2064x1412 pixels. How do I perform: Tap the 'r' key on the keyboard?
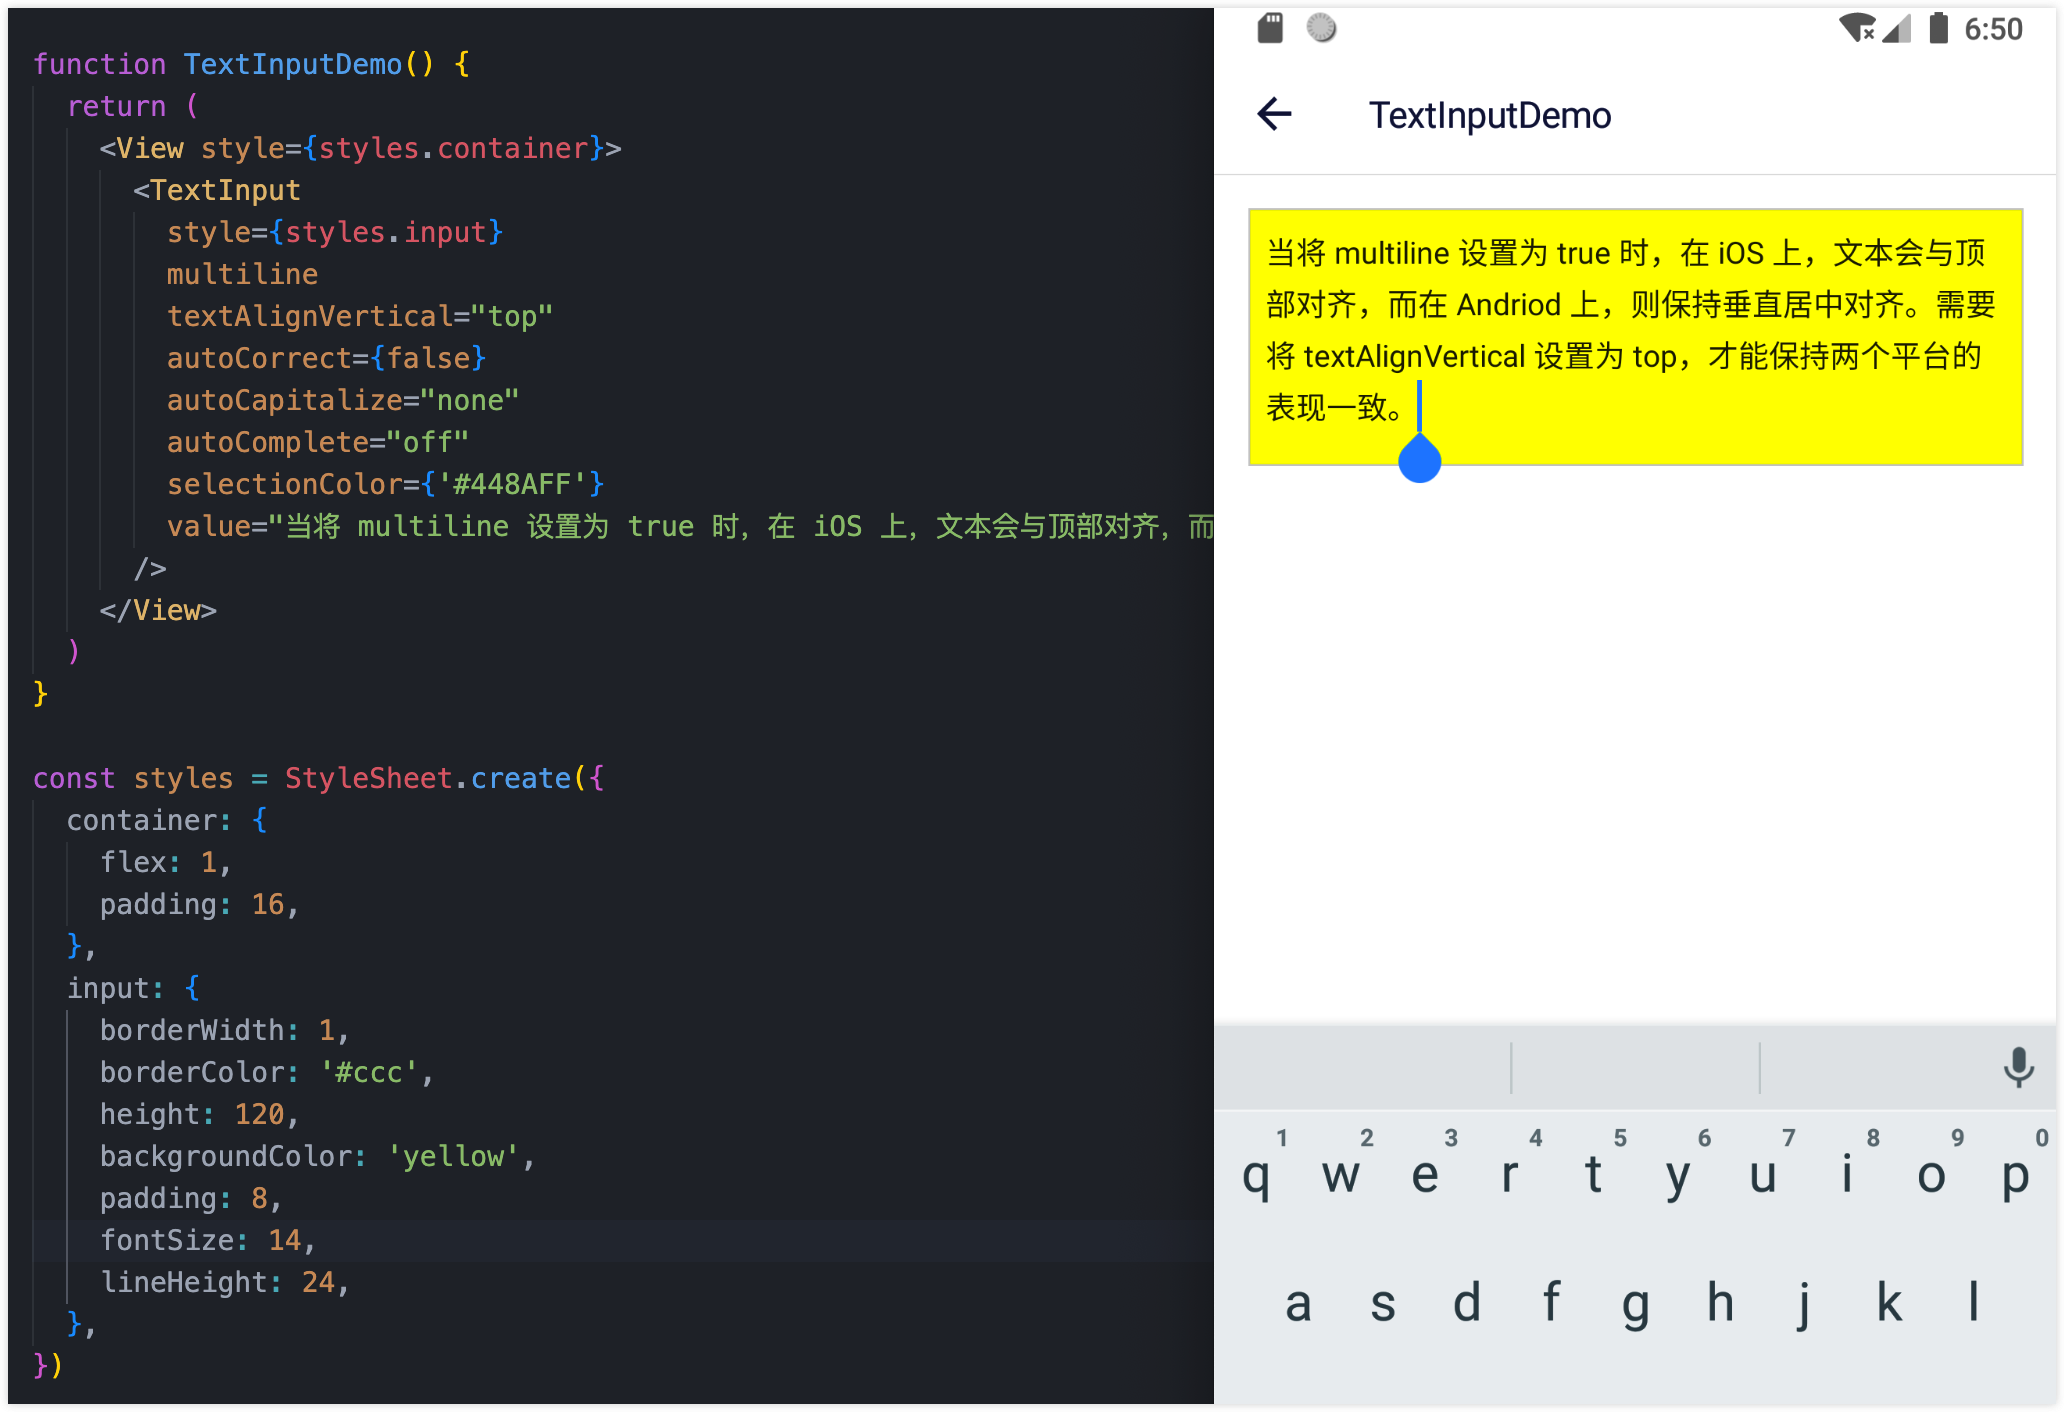click(x=1509, y=1172)
